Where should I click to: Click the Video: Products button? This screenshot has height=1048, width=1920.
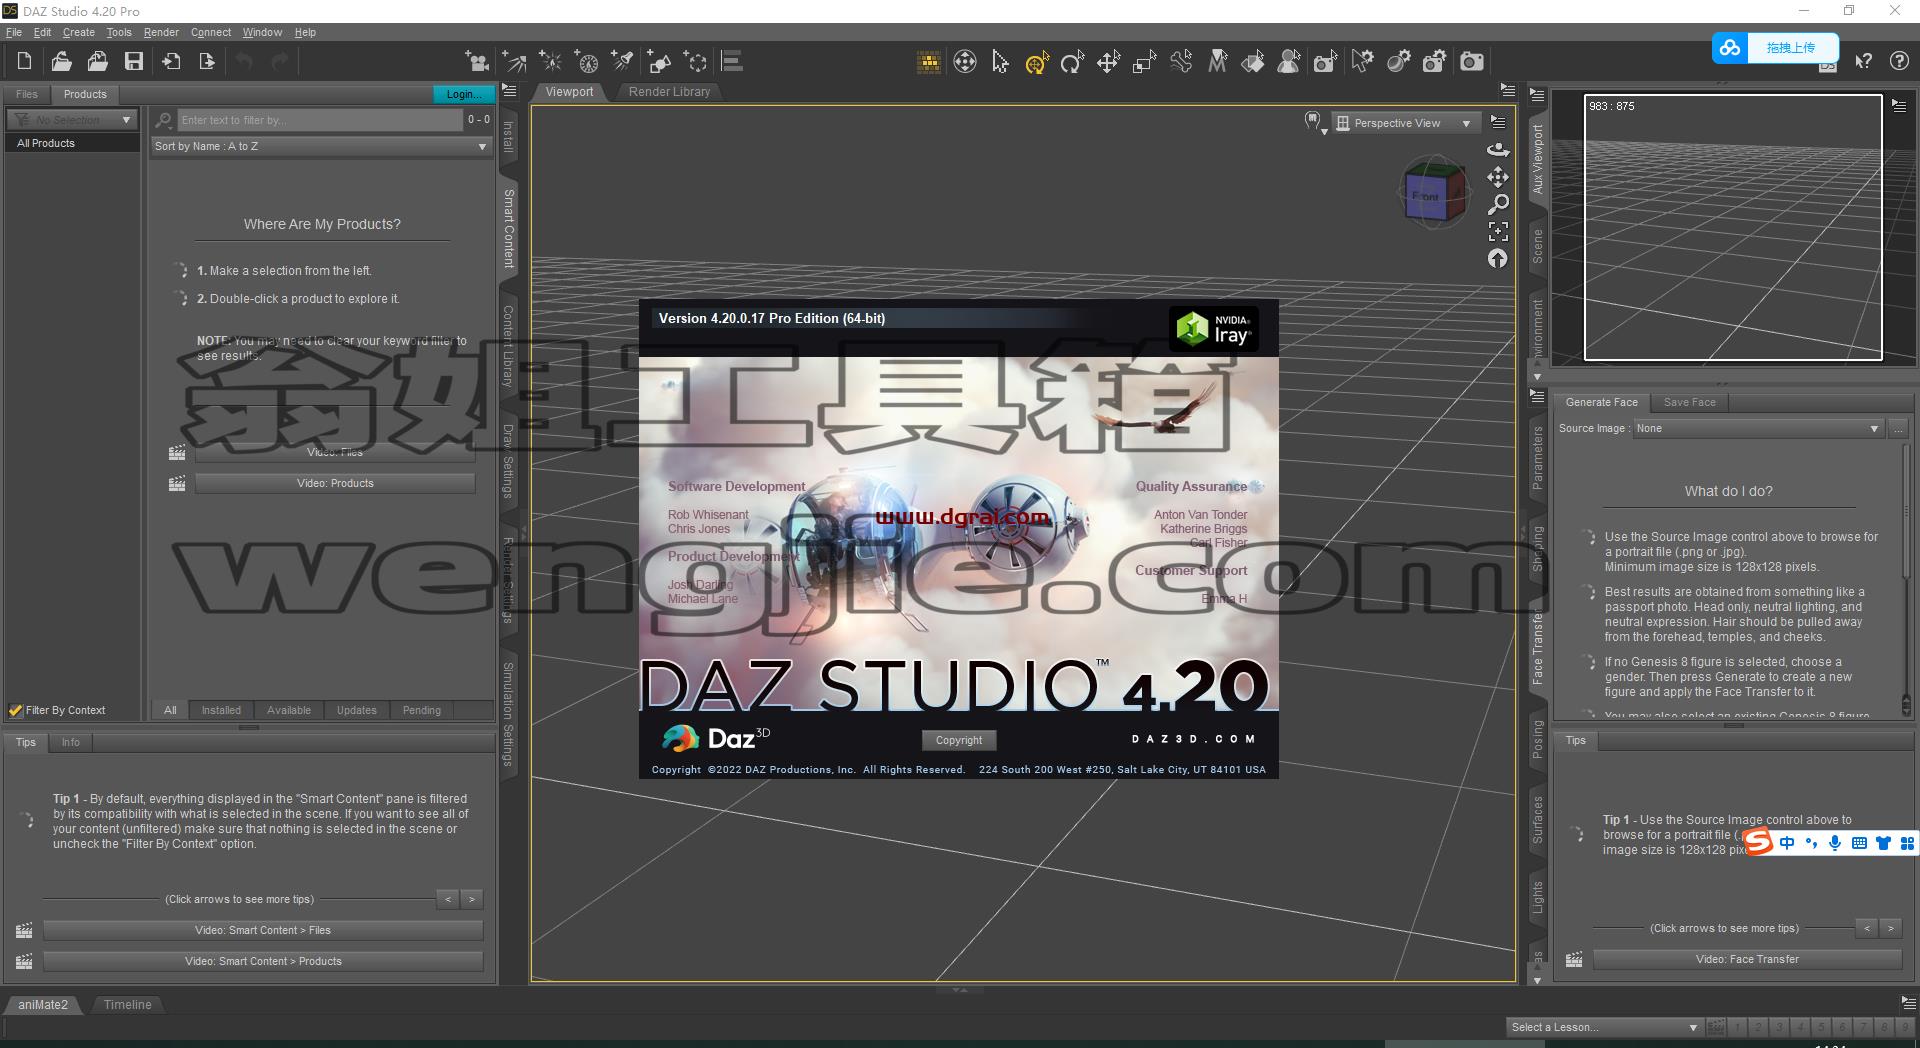[x=335, y=483]
